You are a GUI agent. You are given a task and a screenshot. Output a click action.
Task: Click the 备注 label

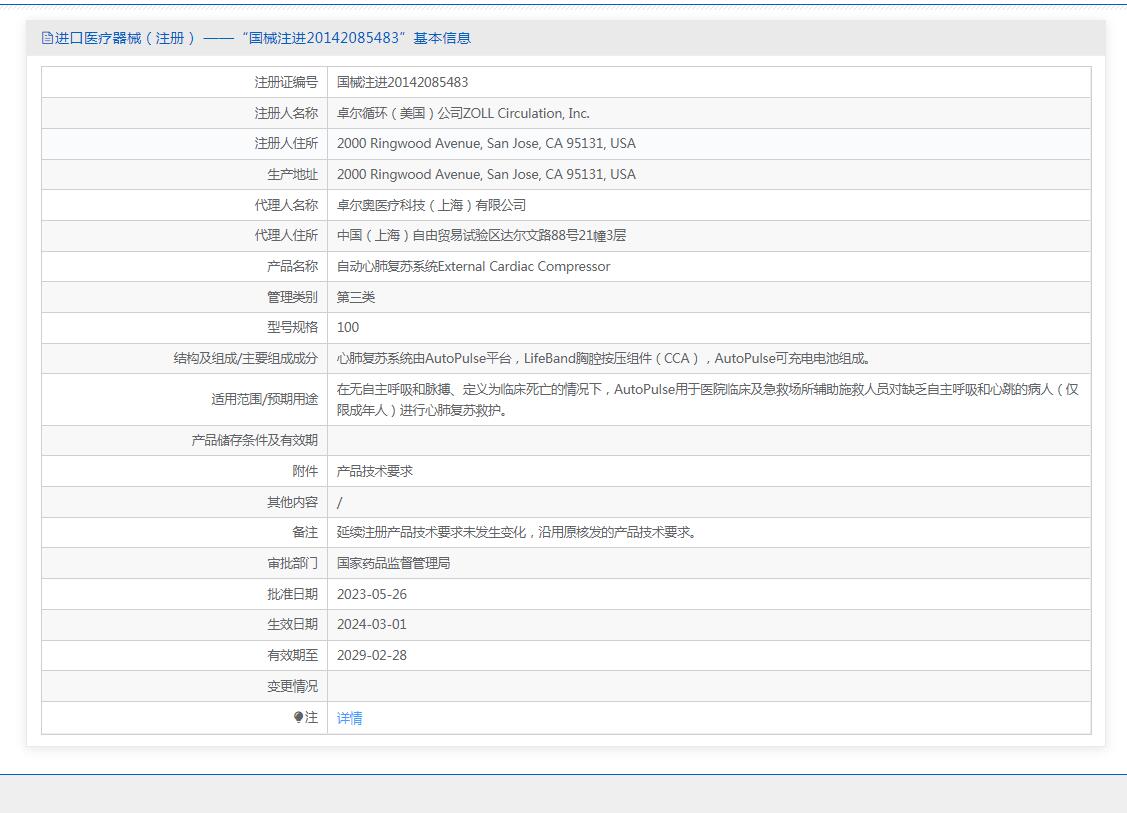point(305,532)
